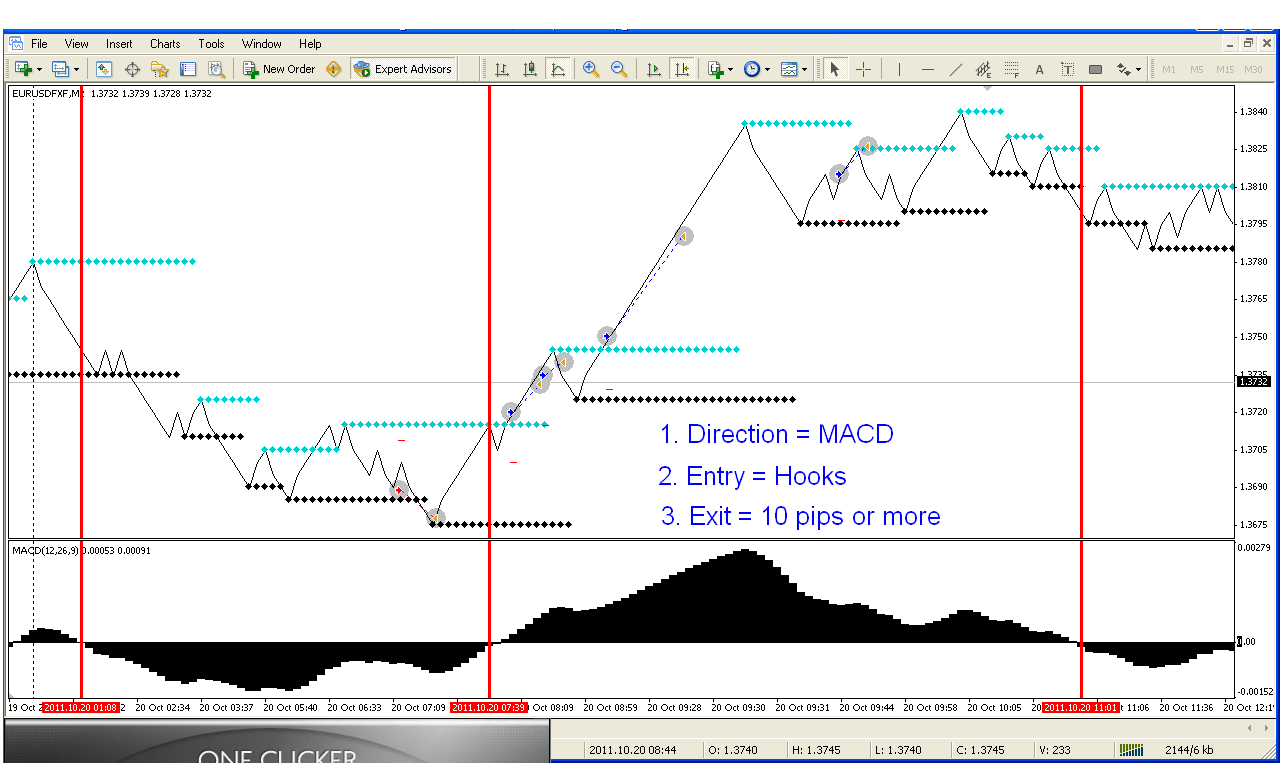The height and width of the screenshot is (763, 1280).
Task: Click the 2011.10.20 11:01 time label
Action: [1081, 707]
